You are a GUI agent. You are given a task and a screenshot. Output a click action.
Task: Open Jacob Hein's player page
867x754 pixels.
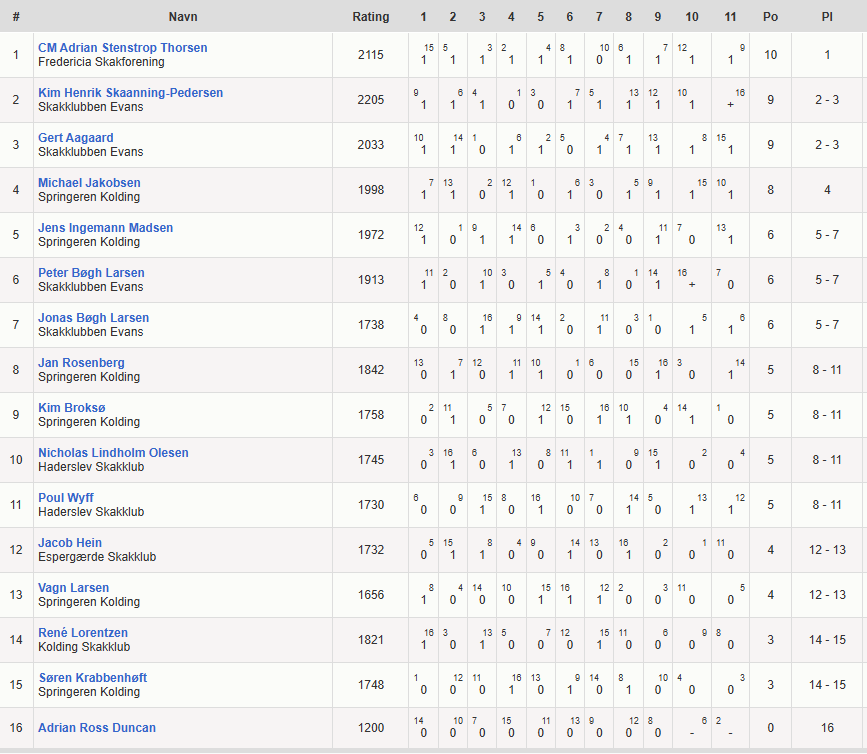(x=69, y=543)
